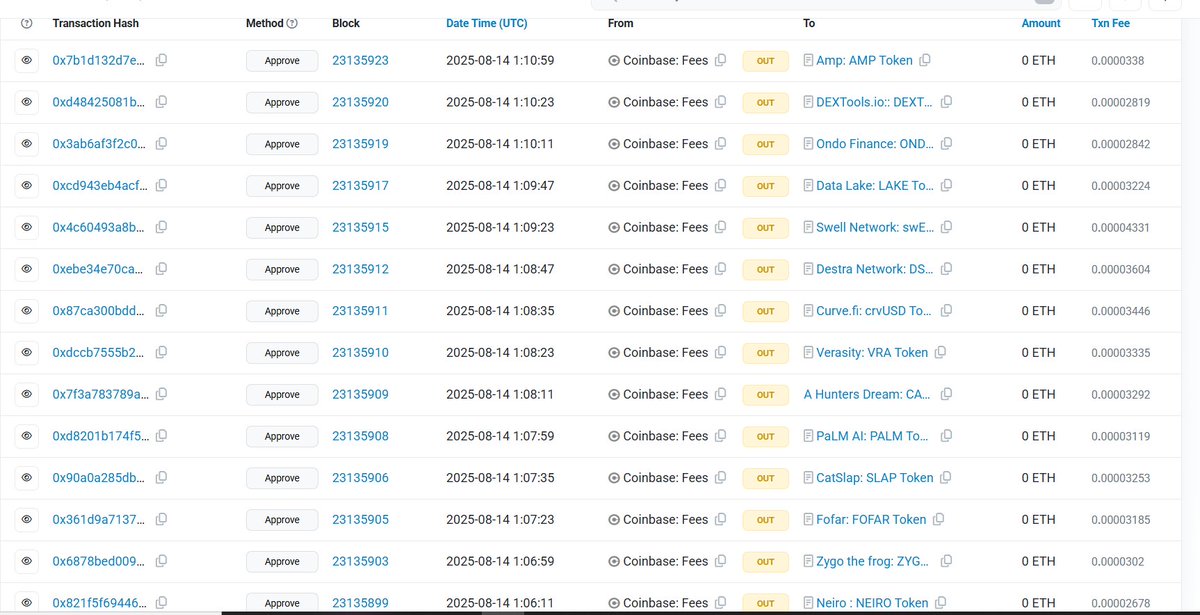
Task: Open block 23135923
Action: (360, 61)
